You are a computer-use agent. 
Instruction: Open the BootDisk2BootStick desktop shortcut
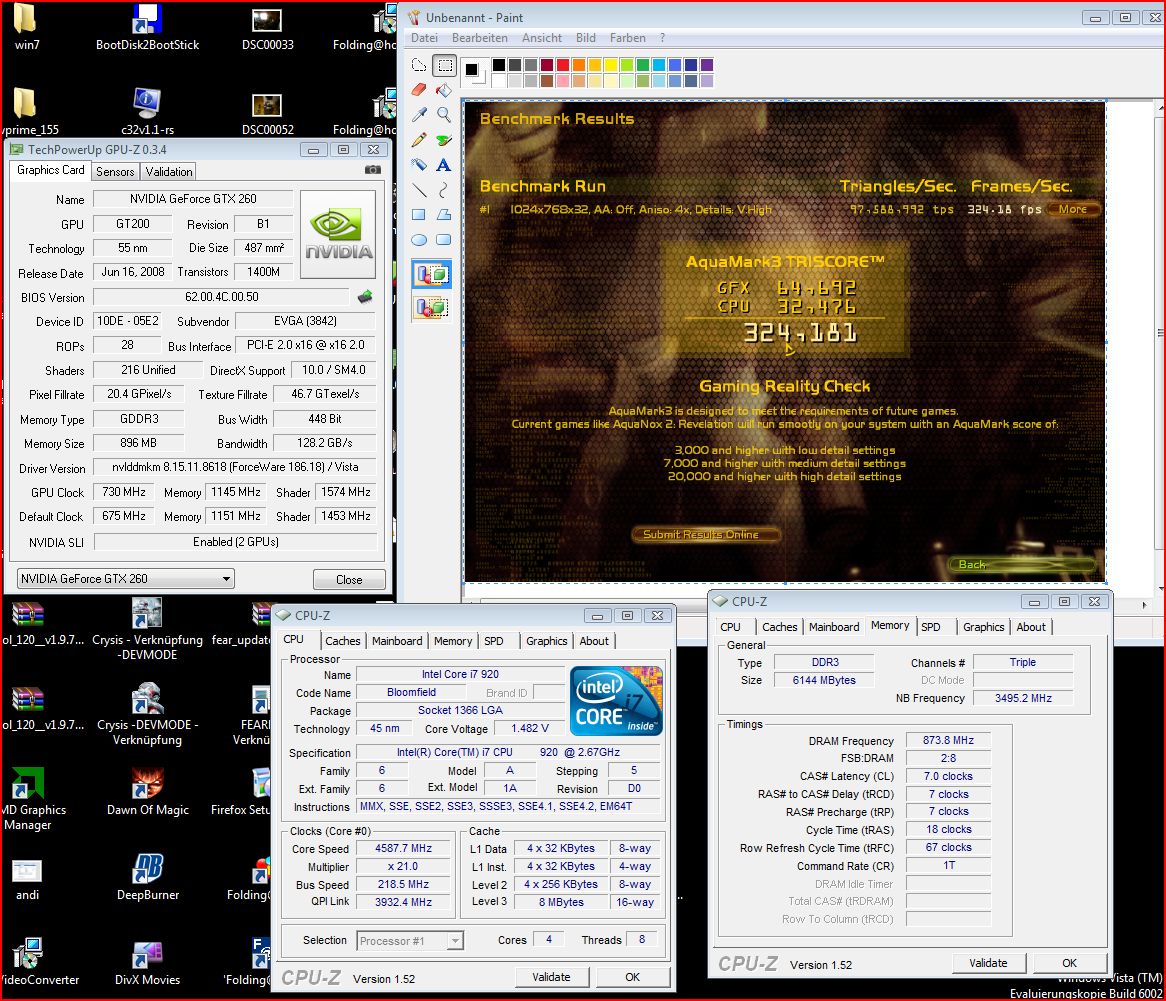147,28
